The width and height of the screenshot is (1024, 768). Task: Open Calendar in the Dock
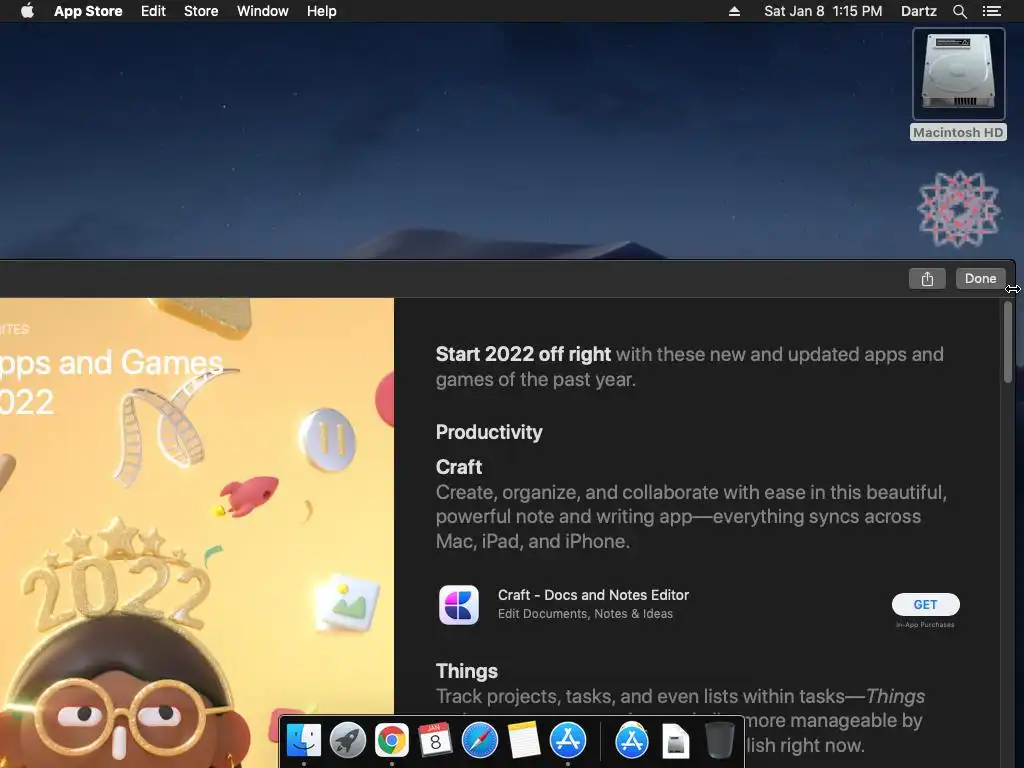435,741
